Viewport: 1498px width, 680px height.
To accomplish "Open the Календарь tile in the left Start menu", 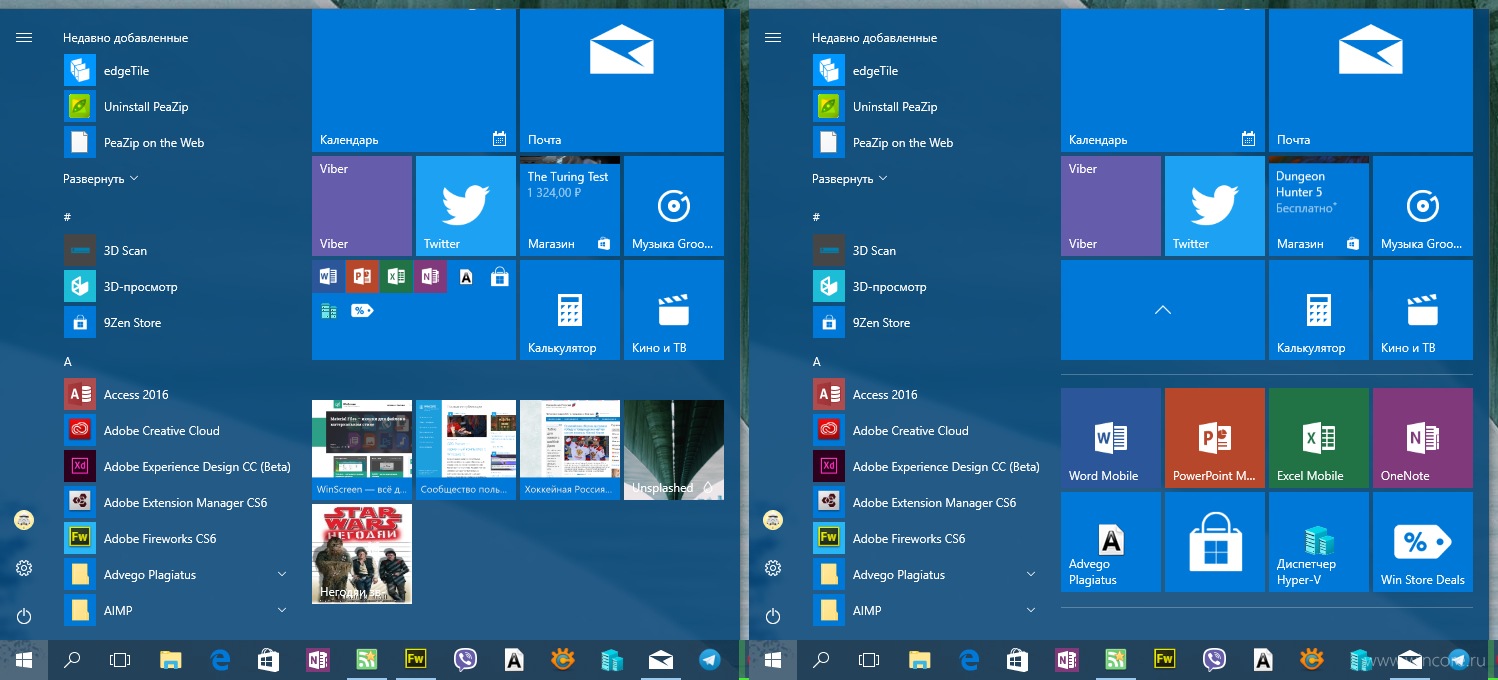I will (x=414, y=81).
